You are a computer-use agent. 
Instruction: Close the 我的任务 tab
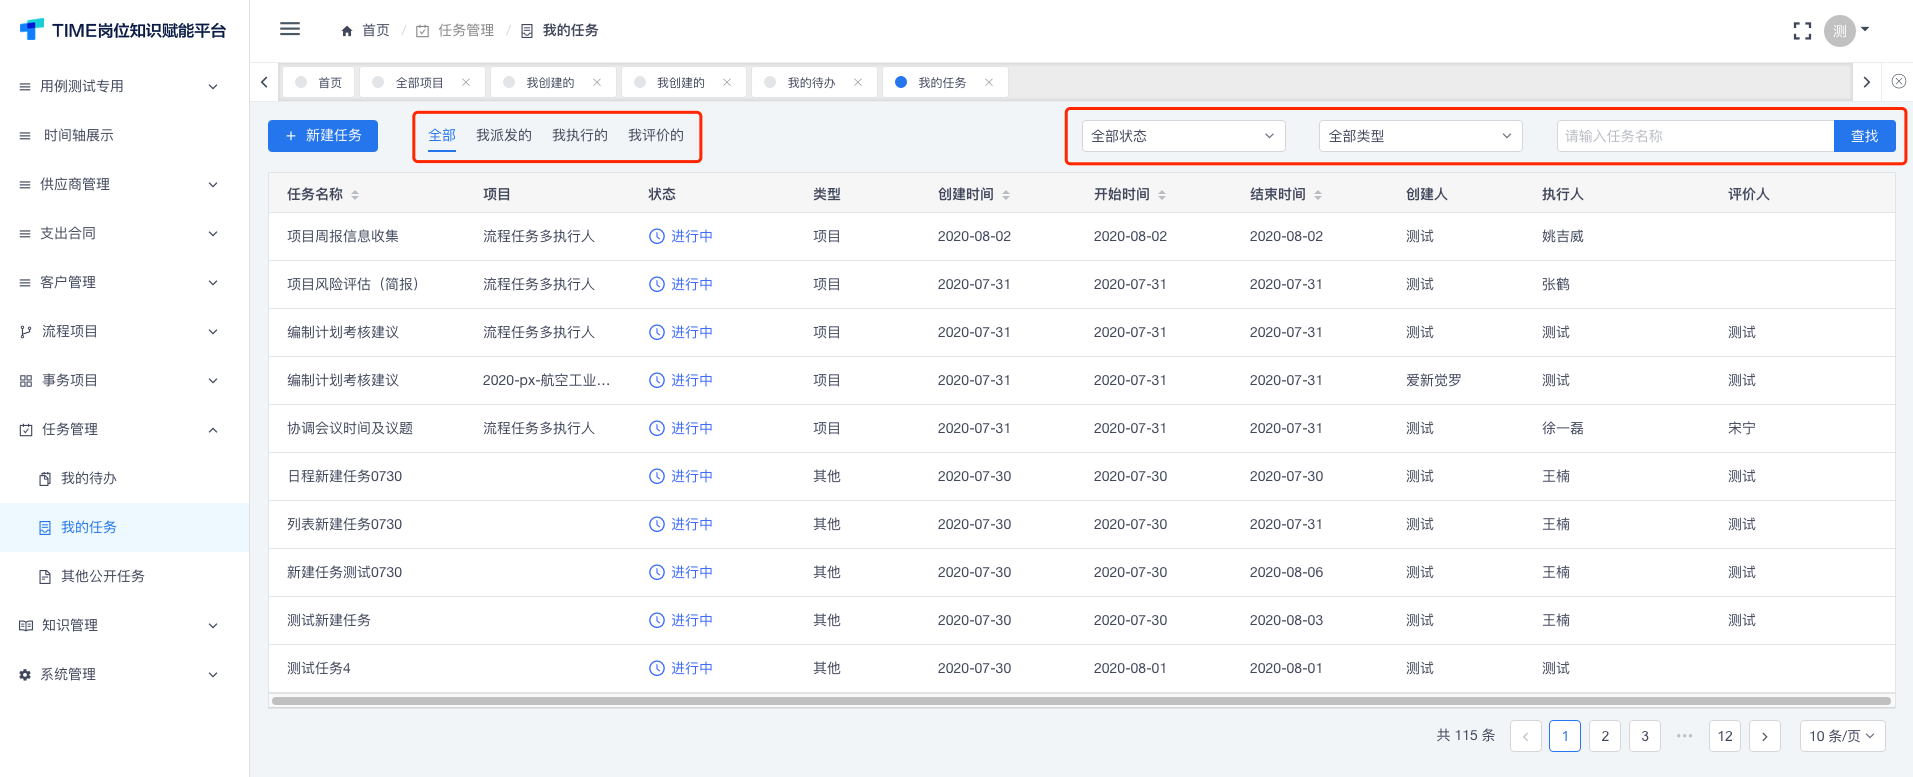pos(989,83)
